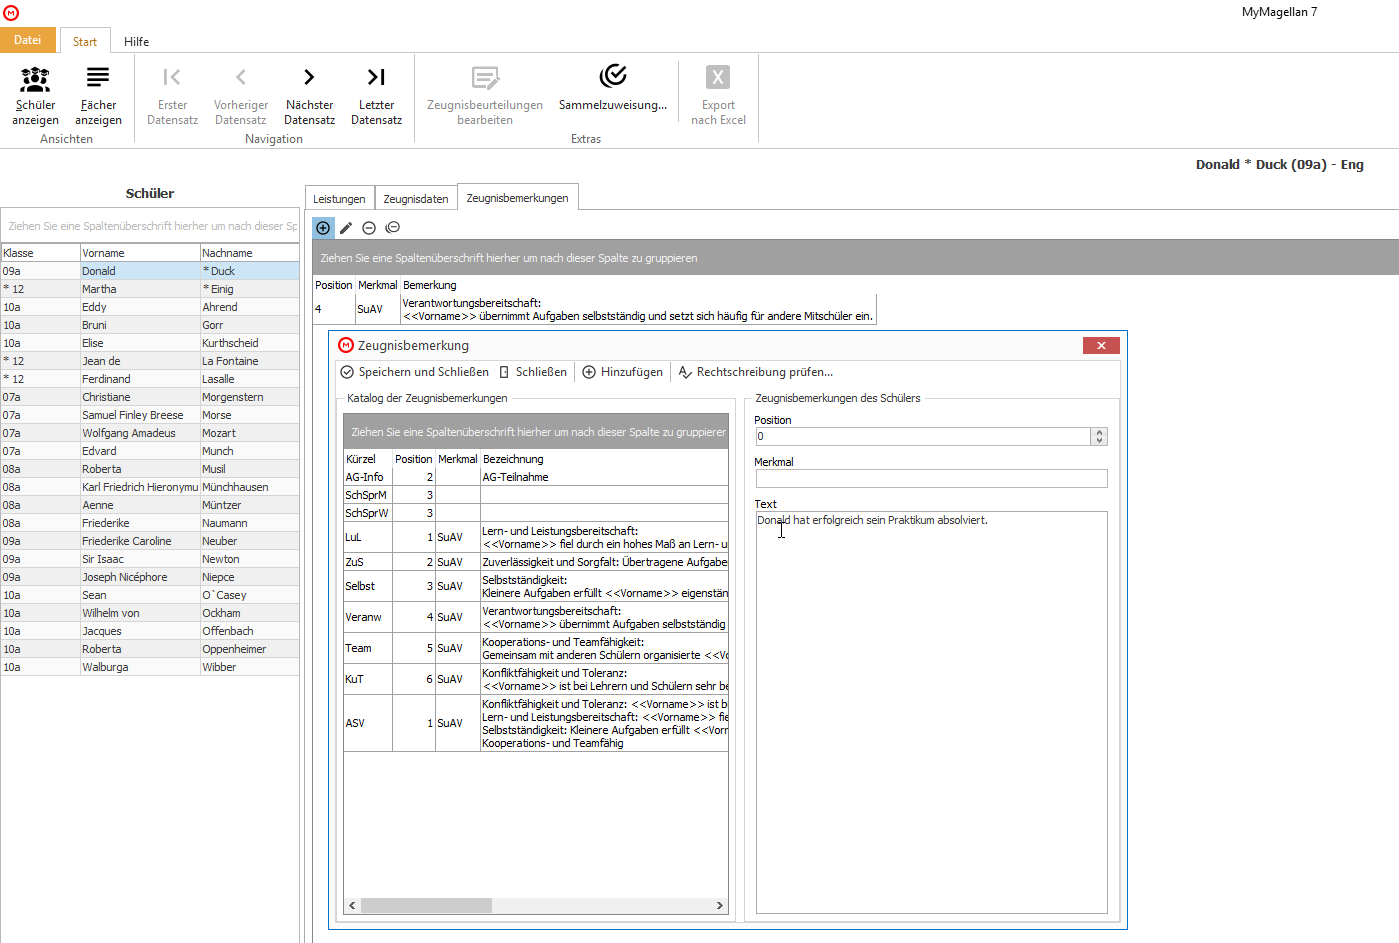
Task: Open the Leistungen tab
Action: pyautogui.click(x=339, y=199)
